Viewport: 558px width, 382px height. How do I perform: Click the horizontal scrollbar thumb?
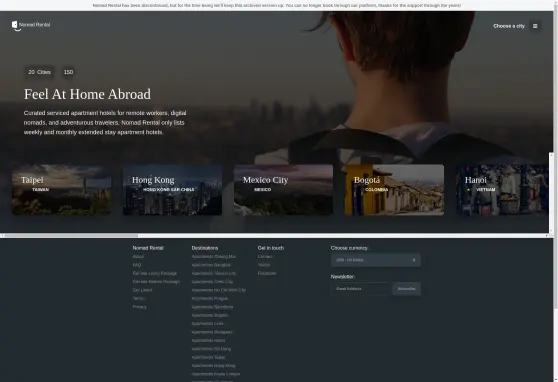pyautogui.click(x=71, y=235)
